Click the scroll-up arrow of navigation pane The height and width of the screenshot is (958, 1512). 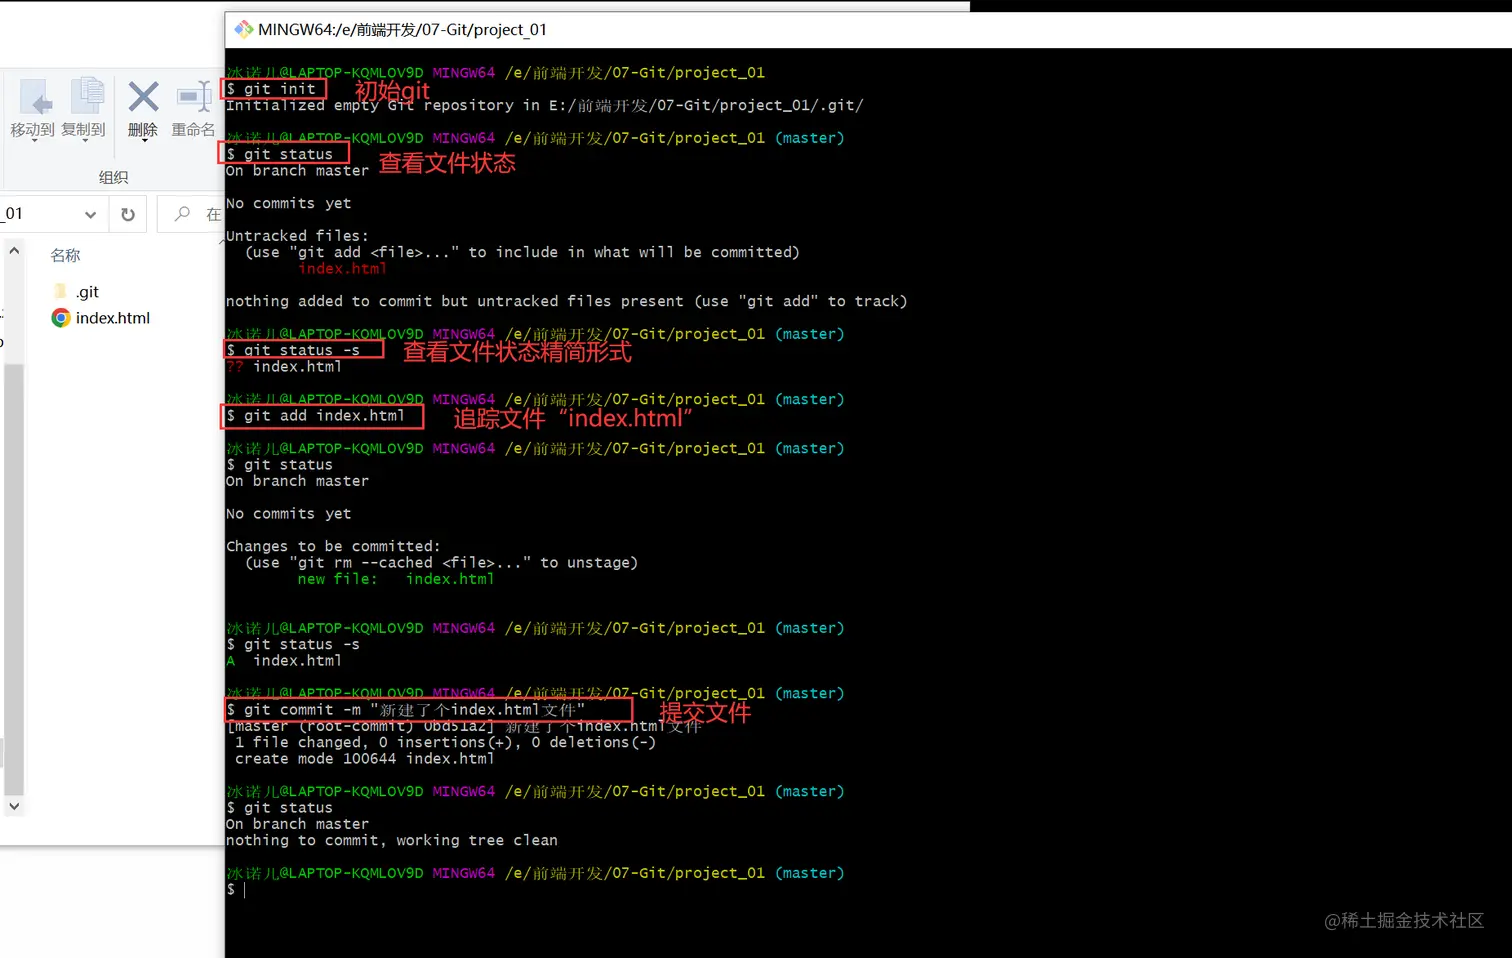[14, 251]
